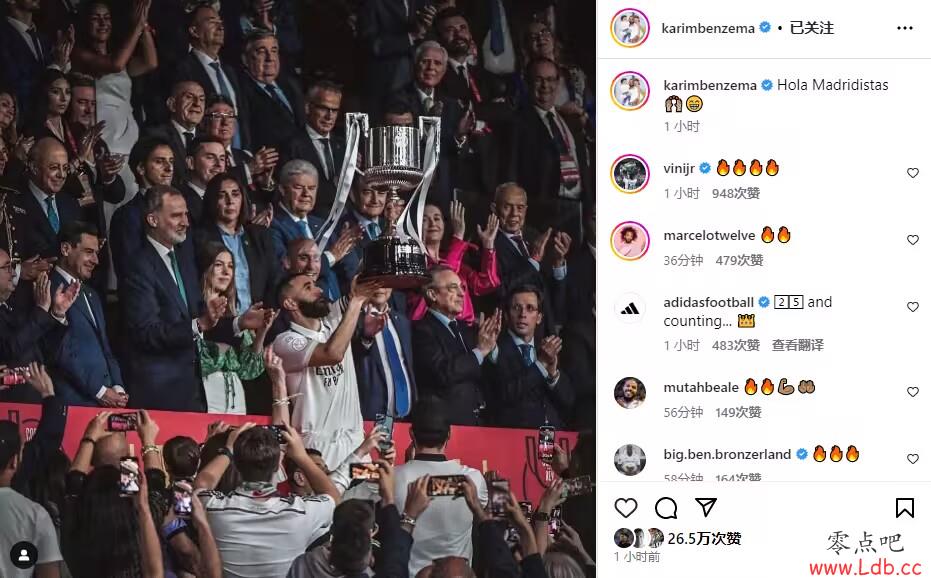
Task: Open adidasfootball's profile avatar
Action: pos(629,308)
